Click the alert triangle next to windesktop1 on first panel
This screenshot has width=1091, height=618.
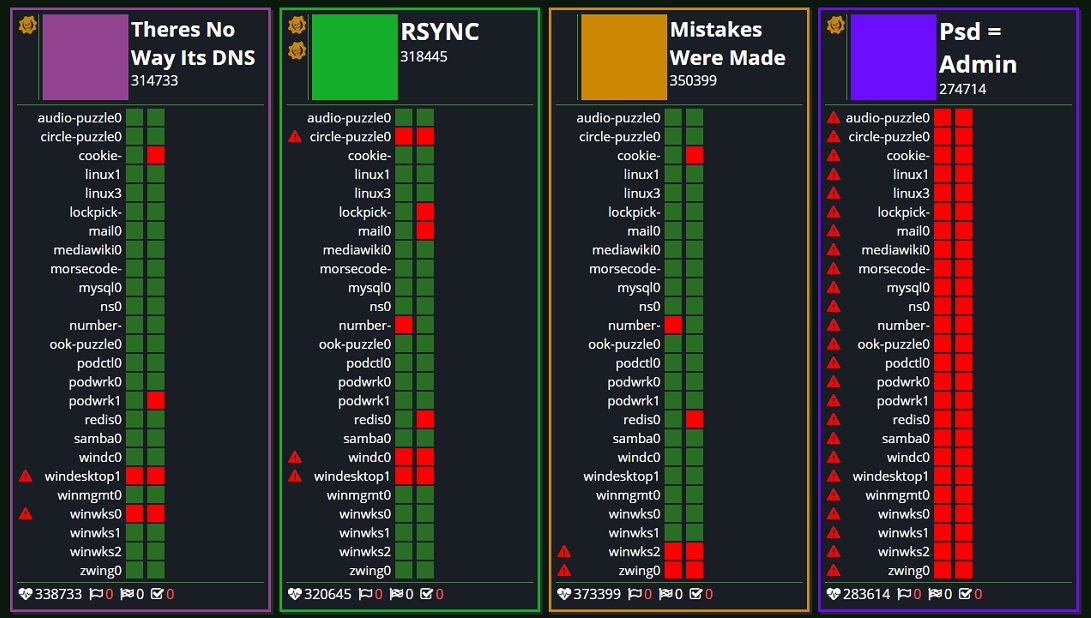23,476
